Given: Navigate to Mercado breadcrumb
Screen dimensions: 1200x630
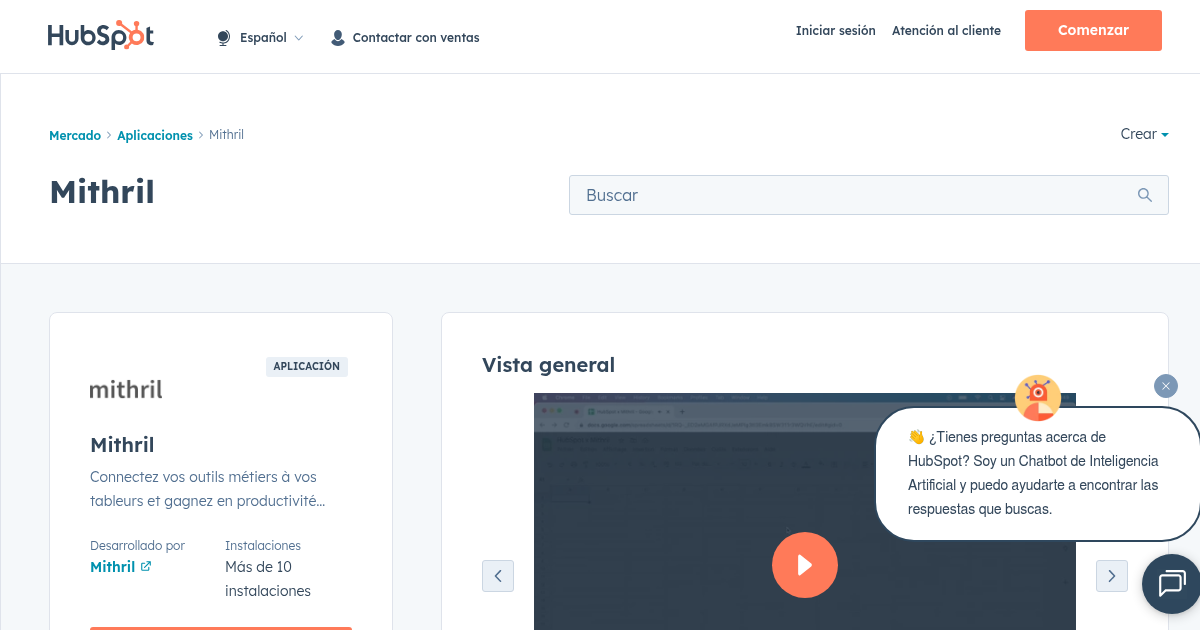Looking at the screenshot, I should 75,135.
